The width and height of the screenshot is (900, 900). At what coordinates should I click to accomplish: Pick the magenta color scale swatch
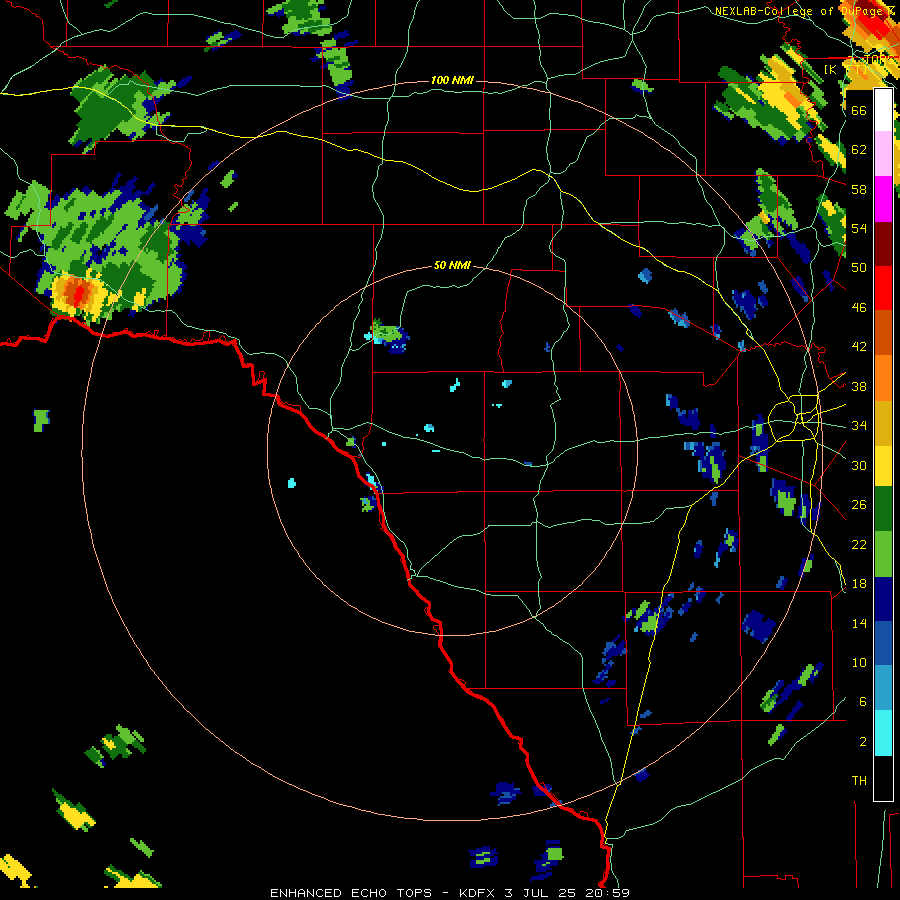(x=883, y=199)
